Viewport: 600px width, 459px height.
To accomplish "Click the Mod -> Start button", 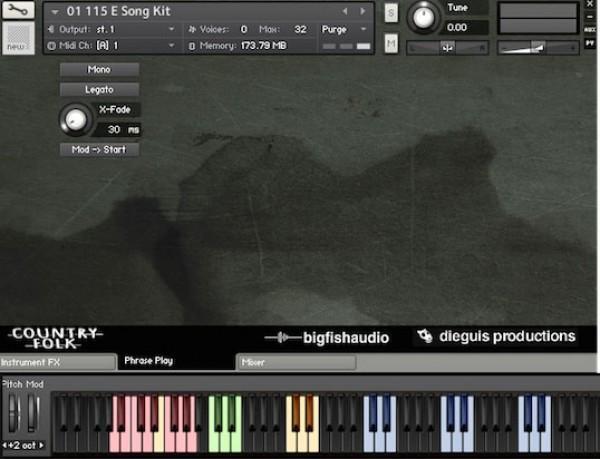I will [x=99, y=150].
